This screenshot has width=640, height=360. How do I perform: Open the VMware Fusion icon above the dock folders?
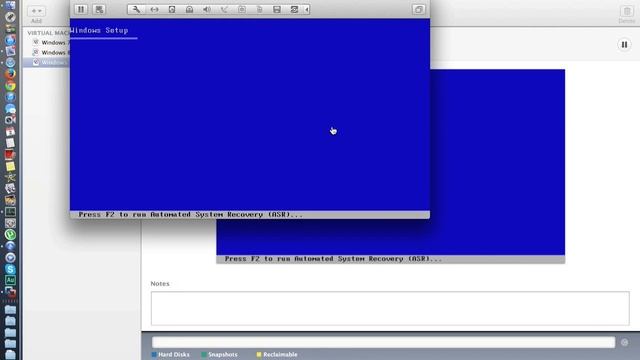point(10,292)
